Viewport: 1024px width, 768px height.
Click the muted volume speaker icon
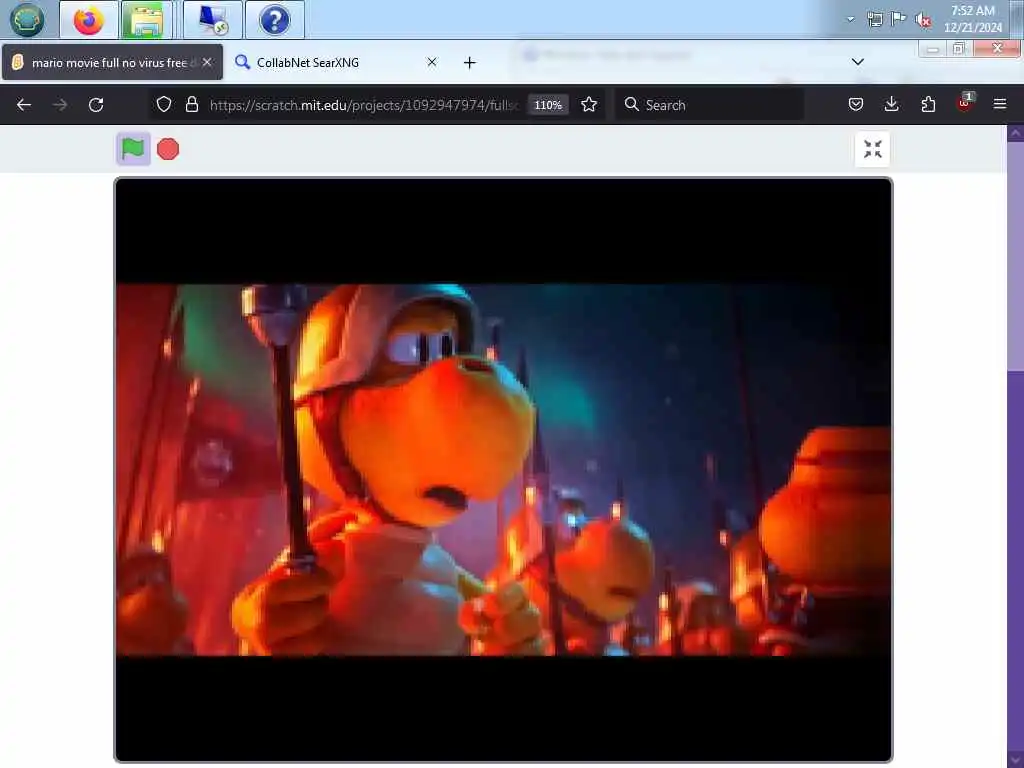pyautogui.click(x=923, y=20)
